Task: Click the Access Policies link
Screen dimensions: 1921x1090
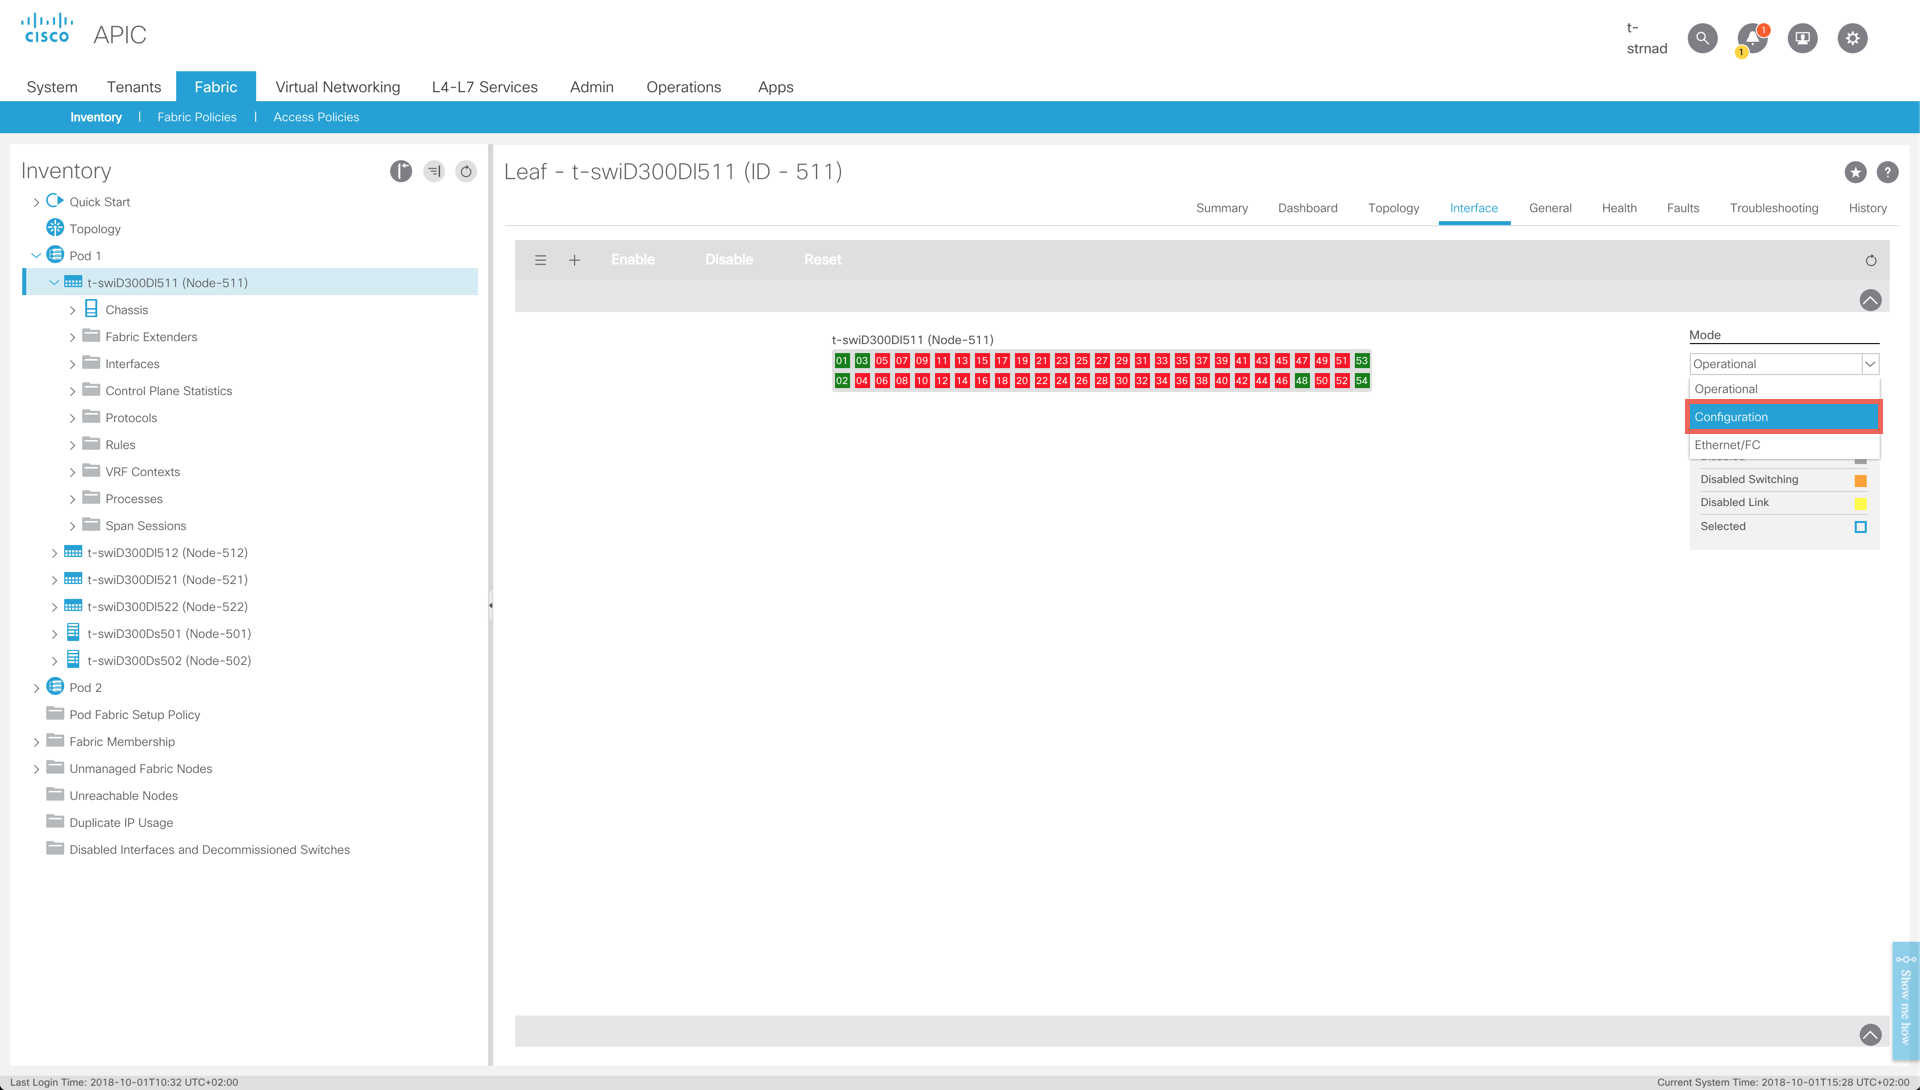Action: click(x=316, y=117)
